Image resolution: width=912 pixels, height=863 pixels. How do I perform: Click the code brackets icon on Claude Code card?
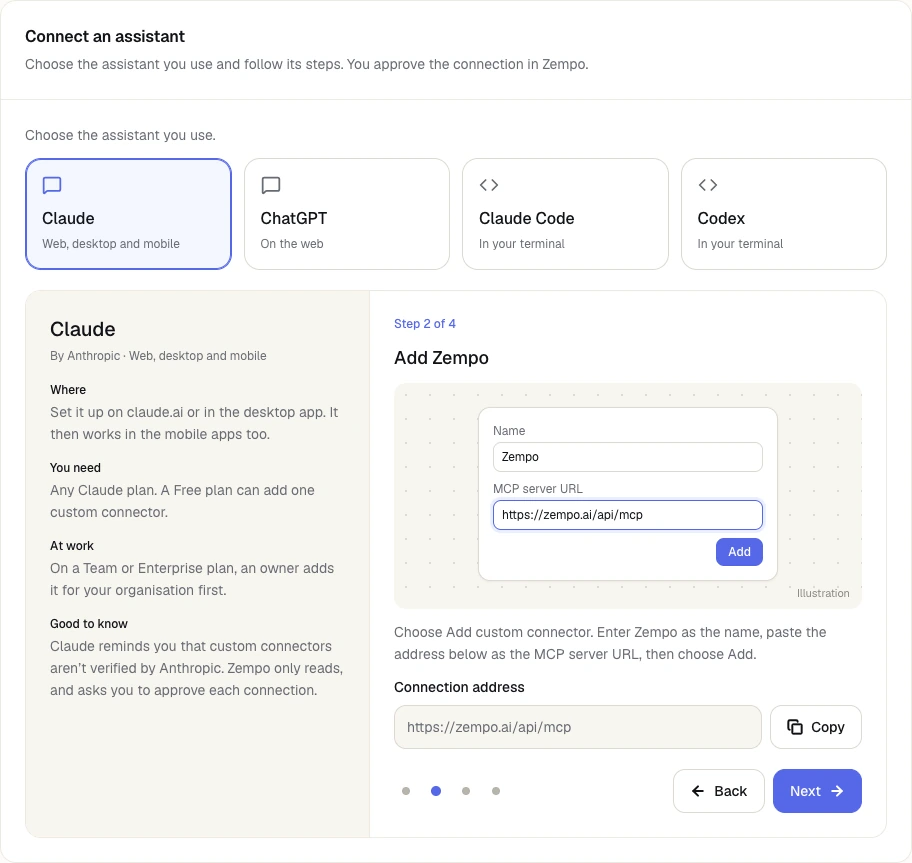pos(489,185)
